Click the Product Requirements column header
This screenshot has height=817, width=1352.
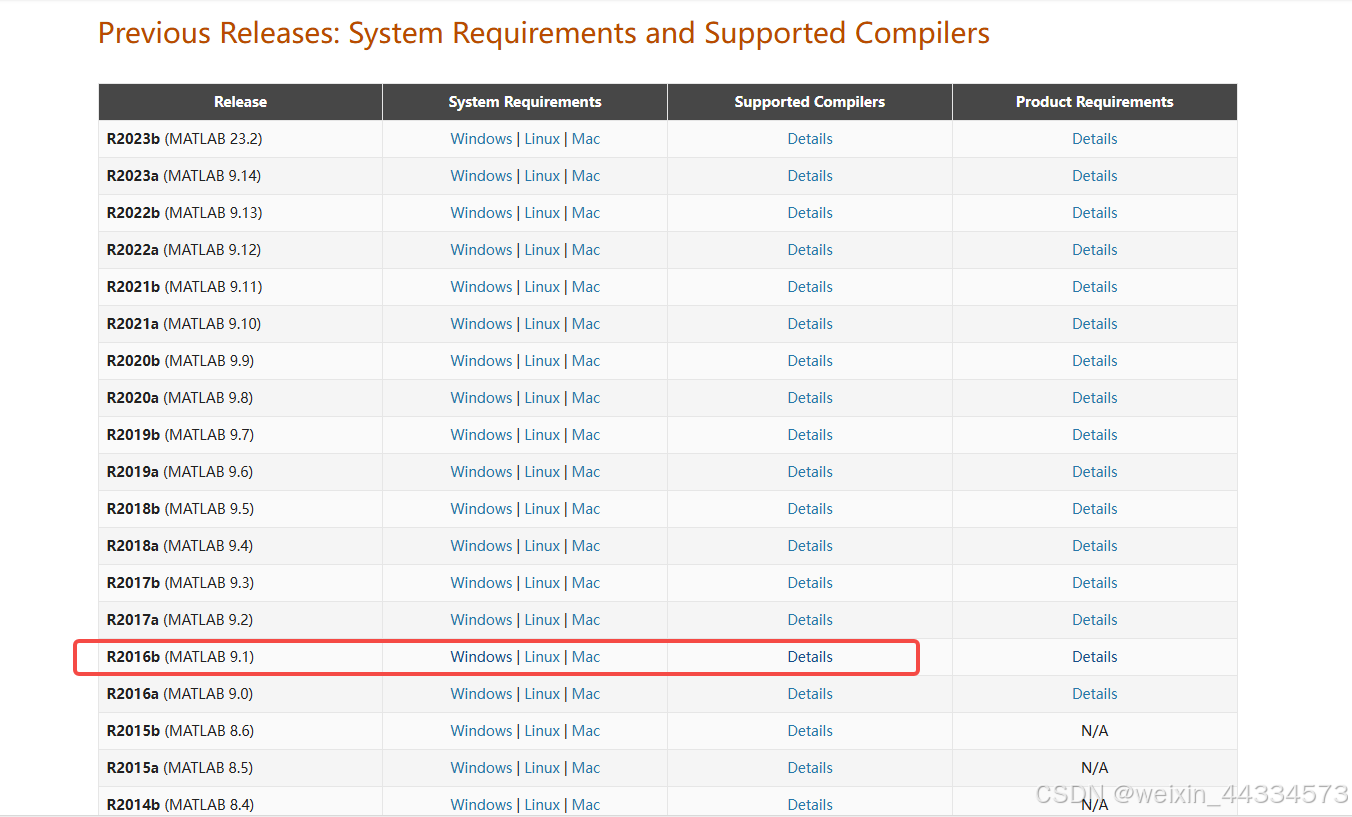click(1095, 102)
